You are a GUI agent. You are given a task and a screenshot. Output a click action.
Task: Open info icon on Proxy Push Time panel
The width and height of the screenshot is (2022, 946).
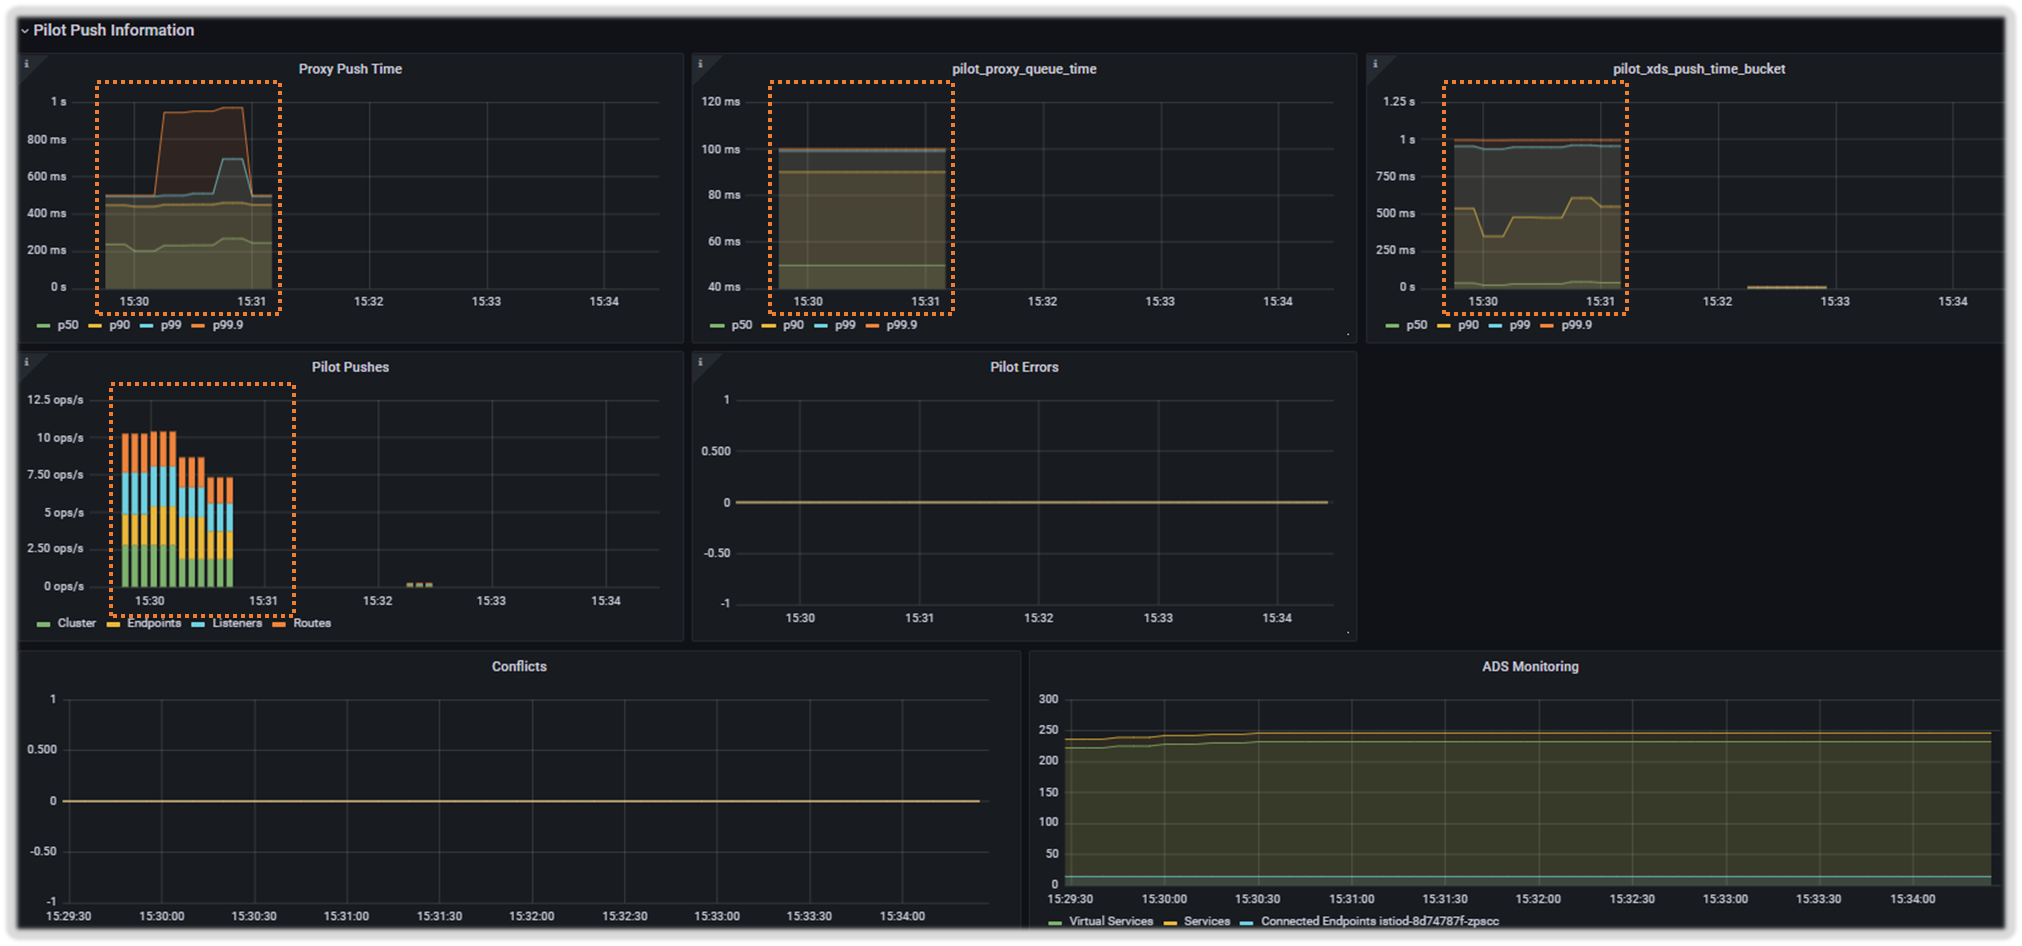[x=27, y=64]
